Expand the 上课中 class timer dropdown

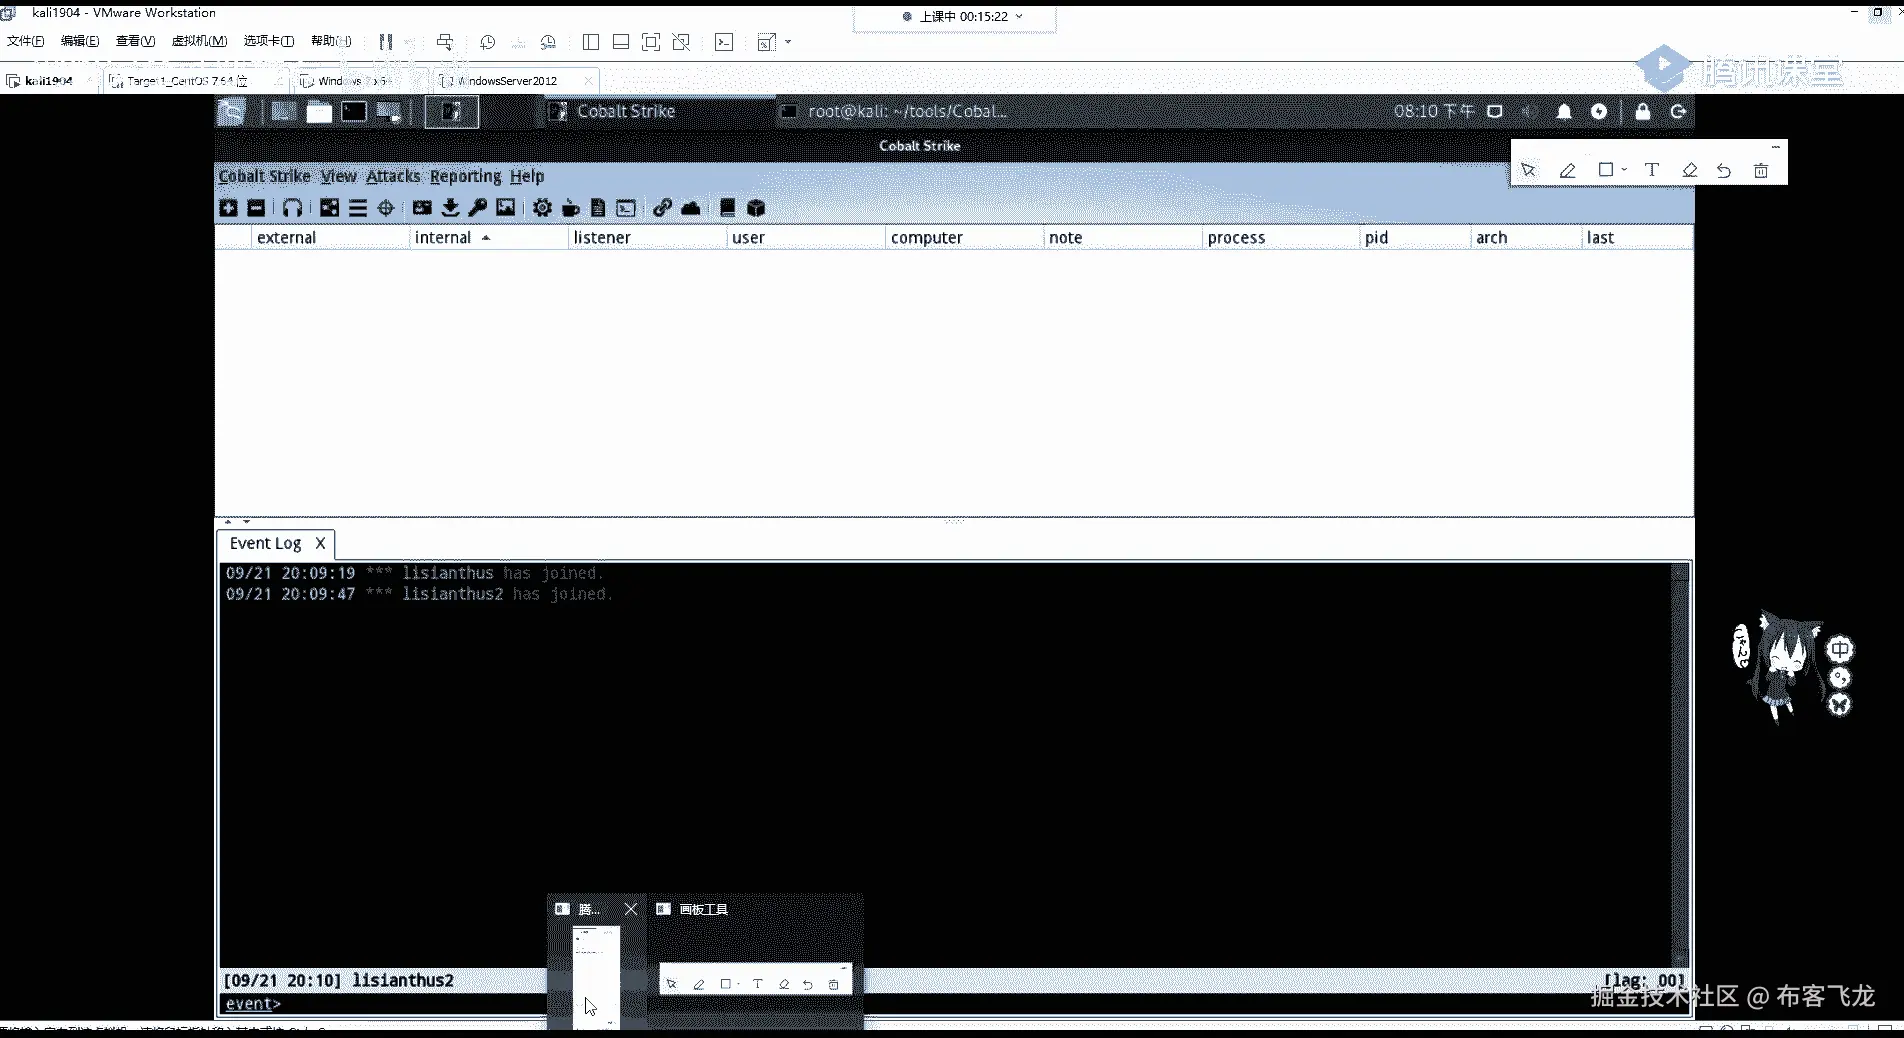point(1019,16)
